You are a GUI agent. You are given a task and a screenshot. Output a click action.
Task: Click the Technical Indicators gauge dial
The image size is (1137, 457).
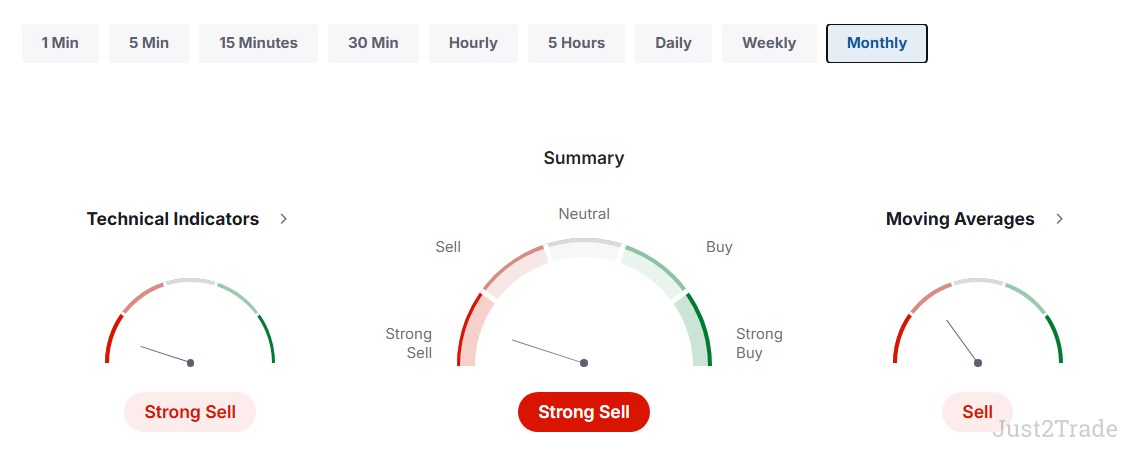pos(190,321)
